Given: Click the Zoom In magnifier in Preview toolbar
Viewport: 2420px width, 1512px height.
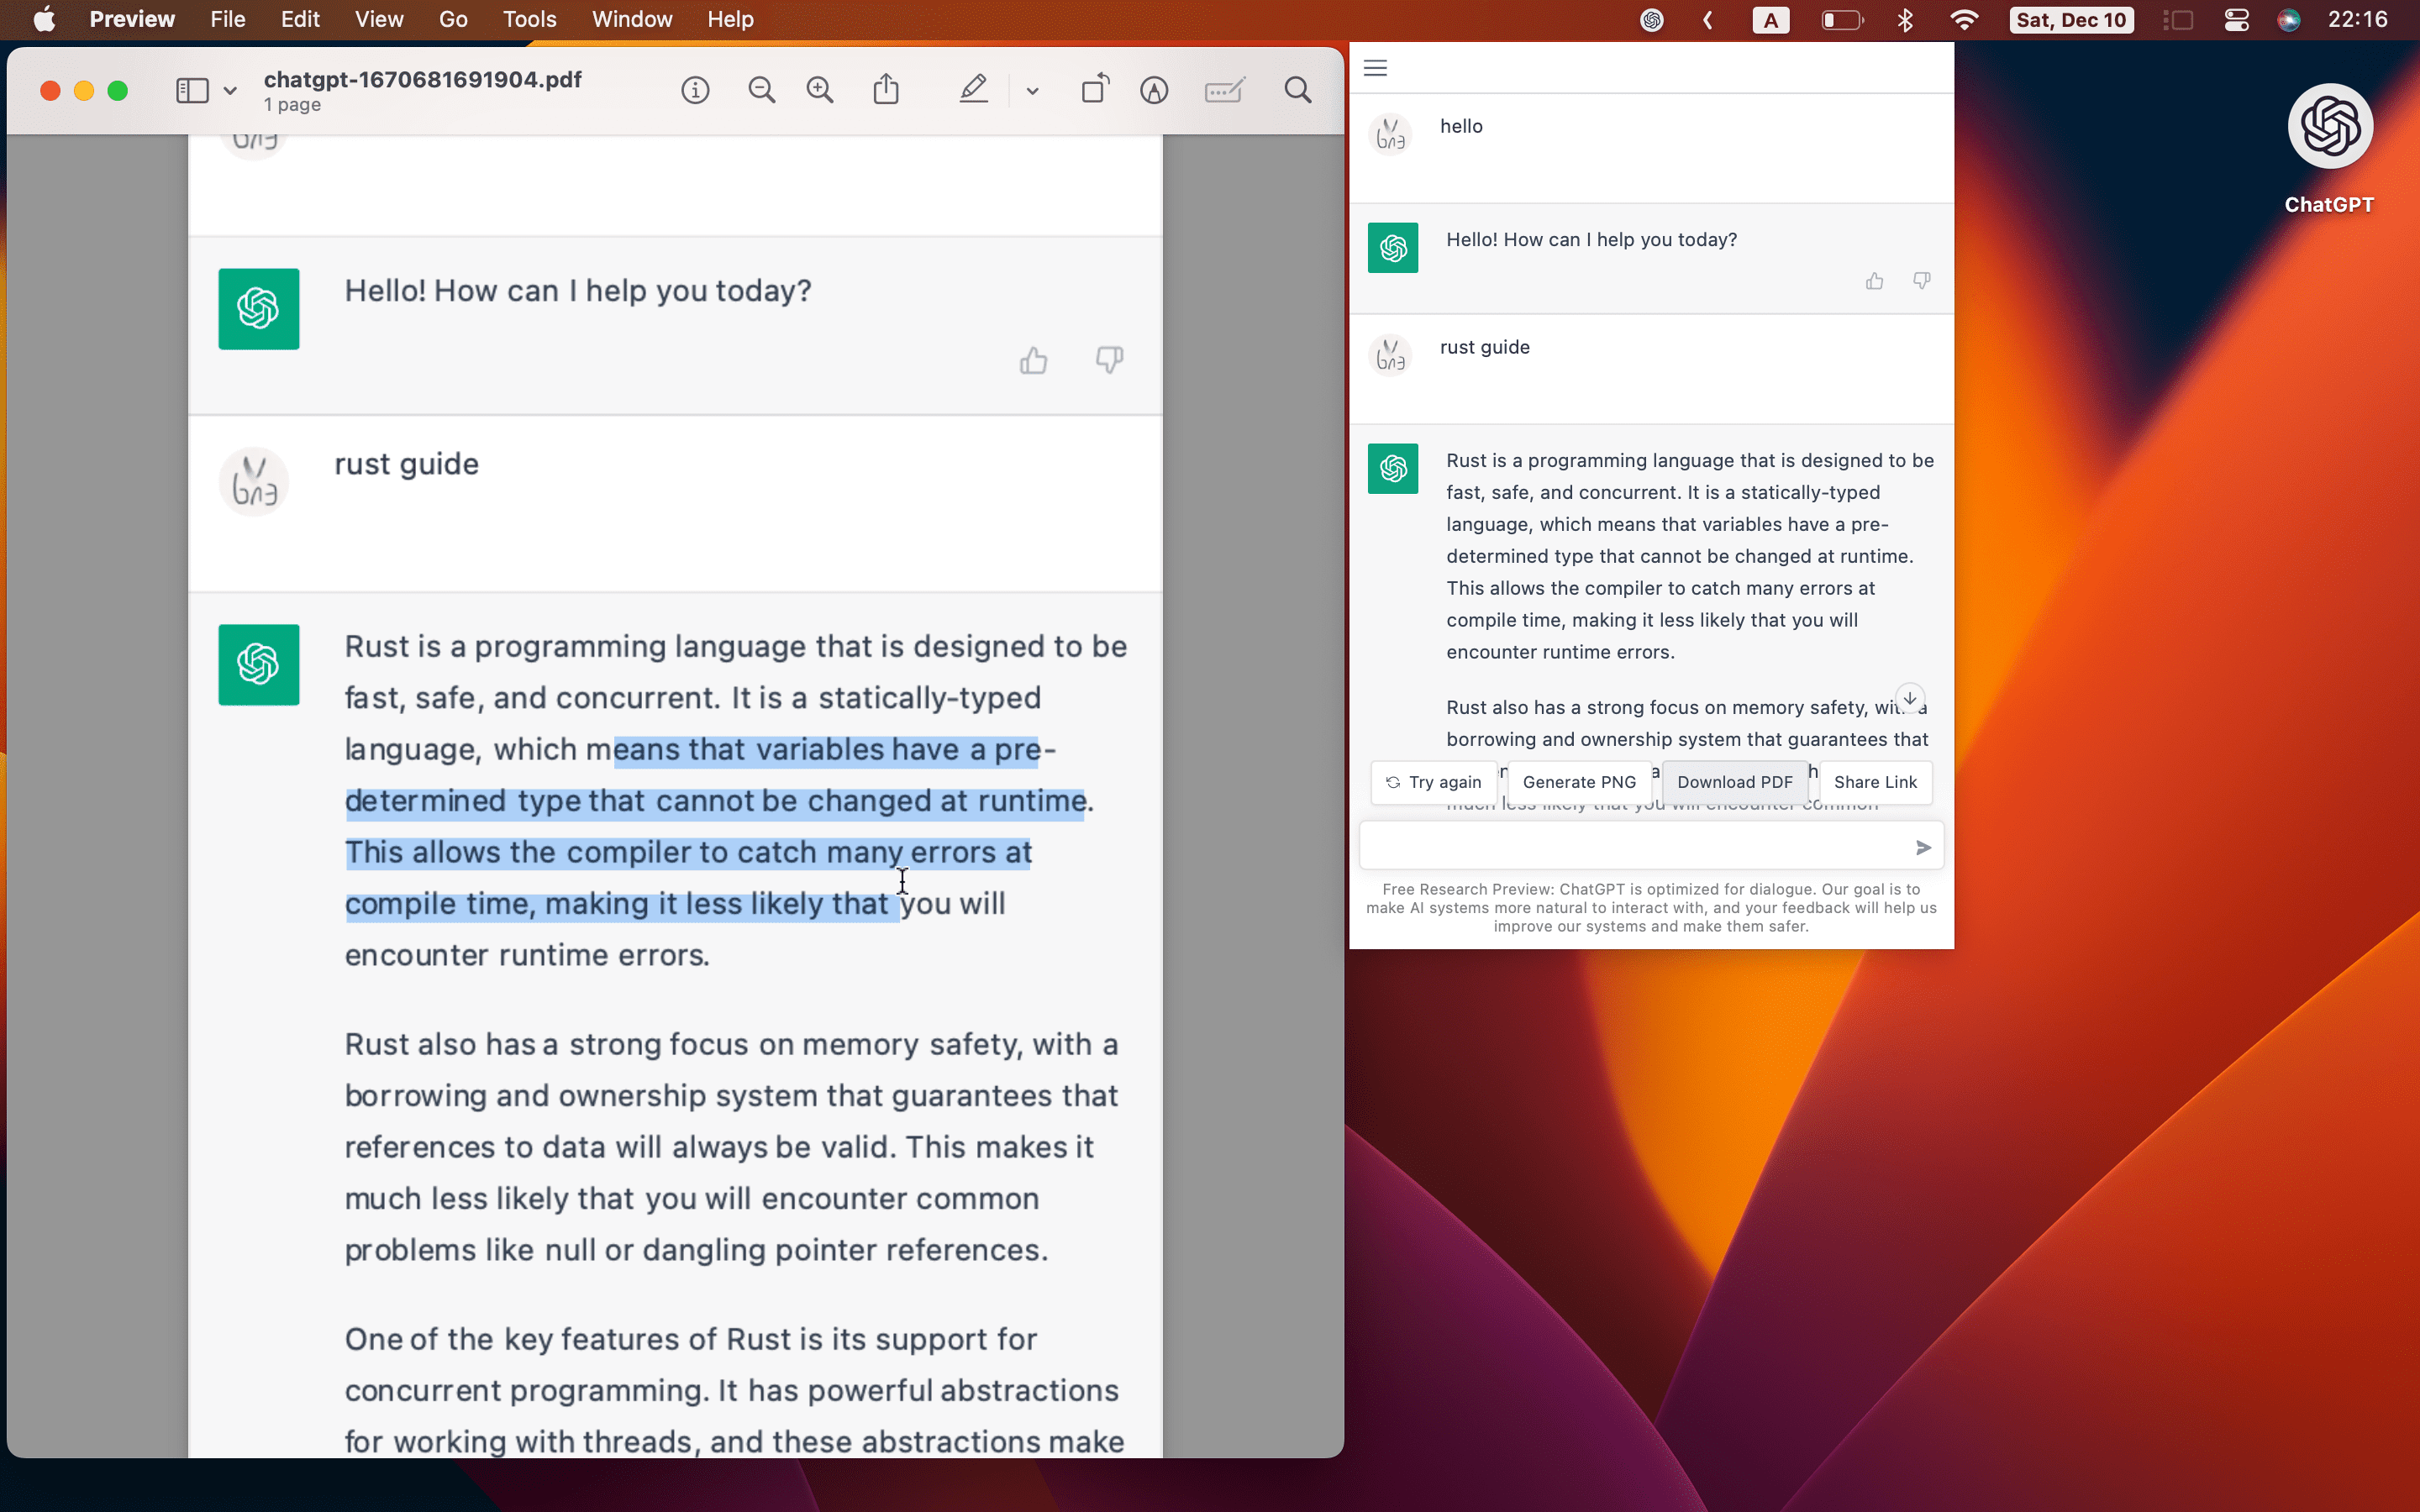Looking at the screenshot, I should (820, 91).
